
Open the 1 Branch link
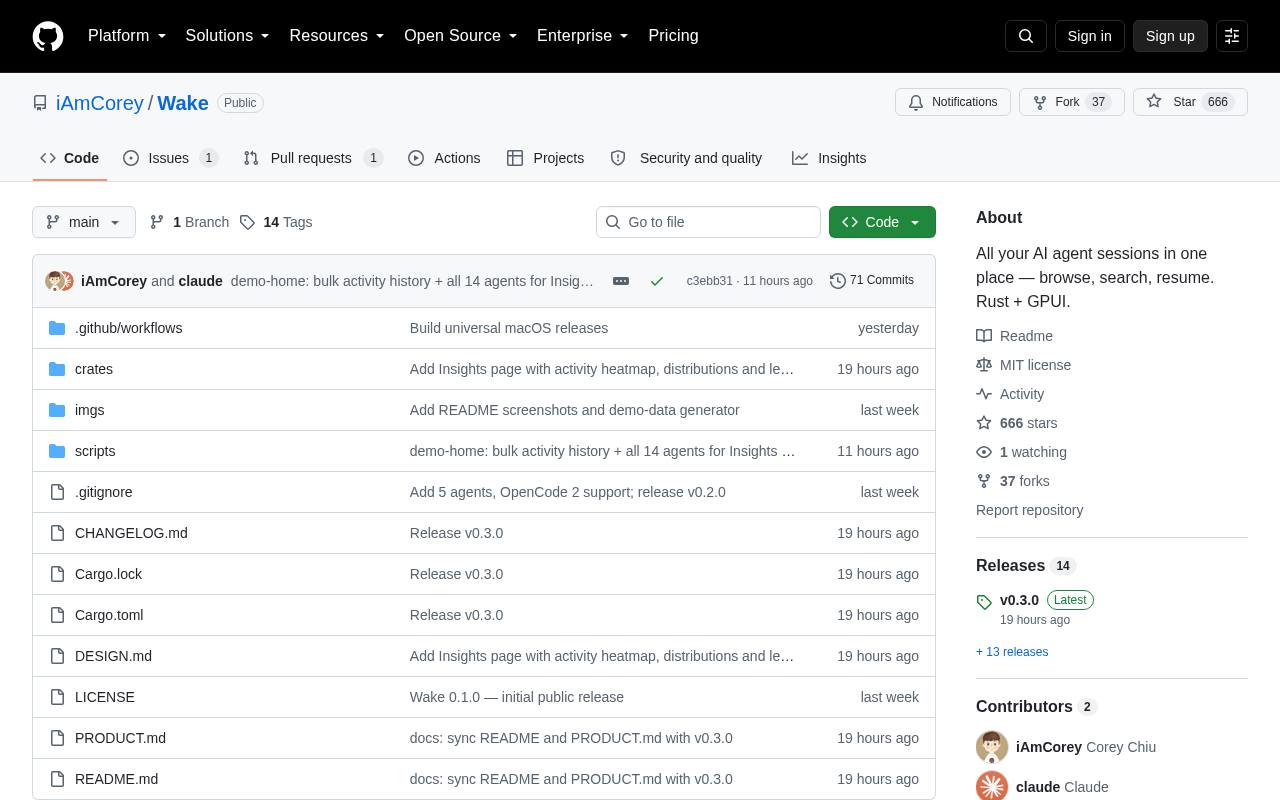(189, 222)
